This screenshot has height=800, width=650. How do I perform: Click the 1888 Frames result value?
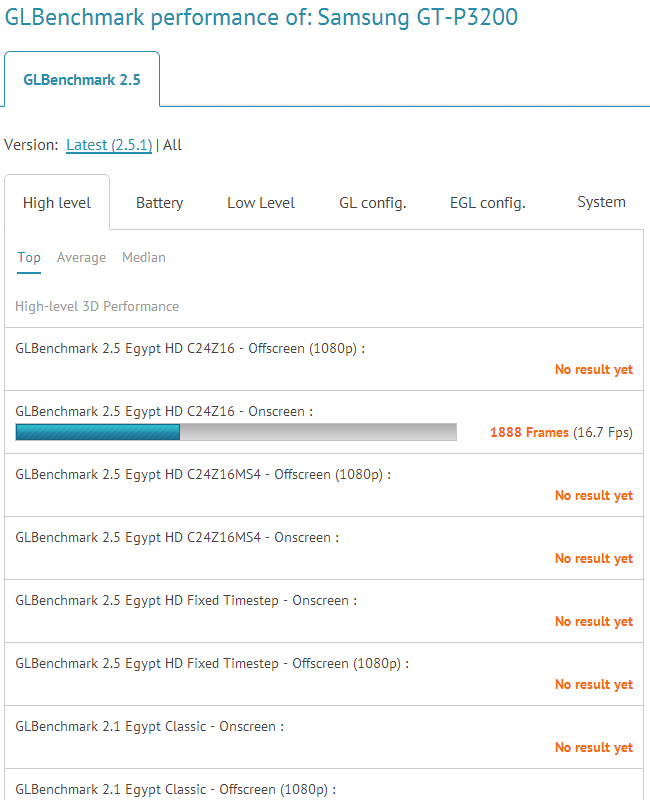tap(529, 433)
